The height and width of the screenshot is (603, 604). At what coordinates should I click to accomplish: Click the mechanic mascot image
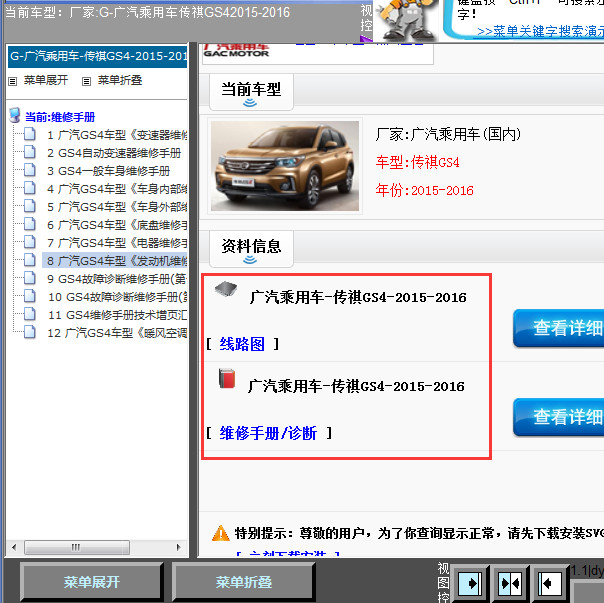click(409, 20)
